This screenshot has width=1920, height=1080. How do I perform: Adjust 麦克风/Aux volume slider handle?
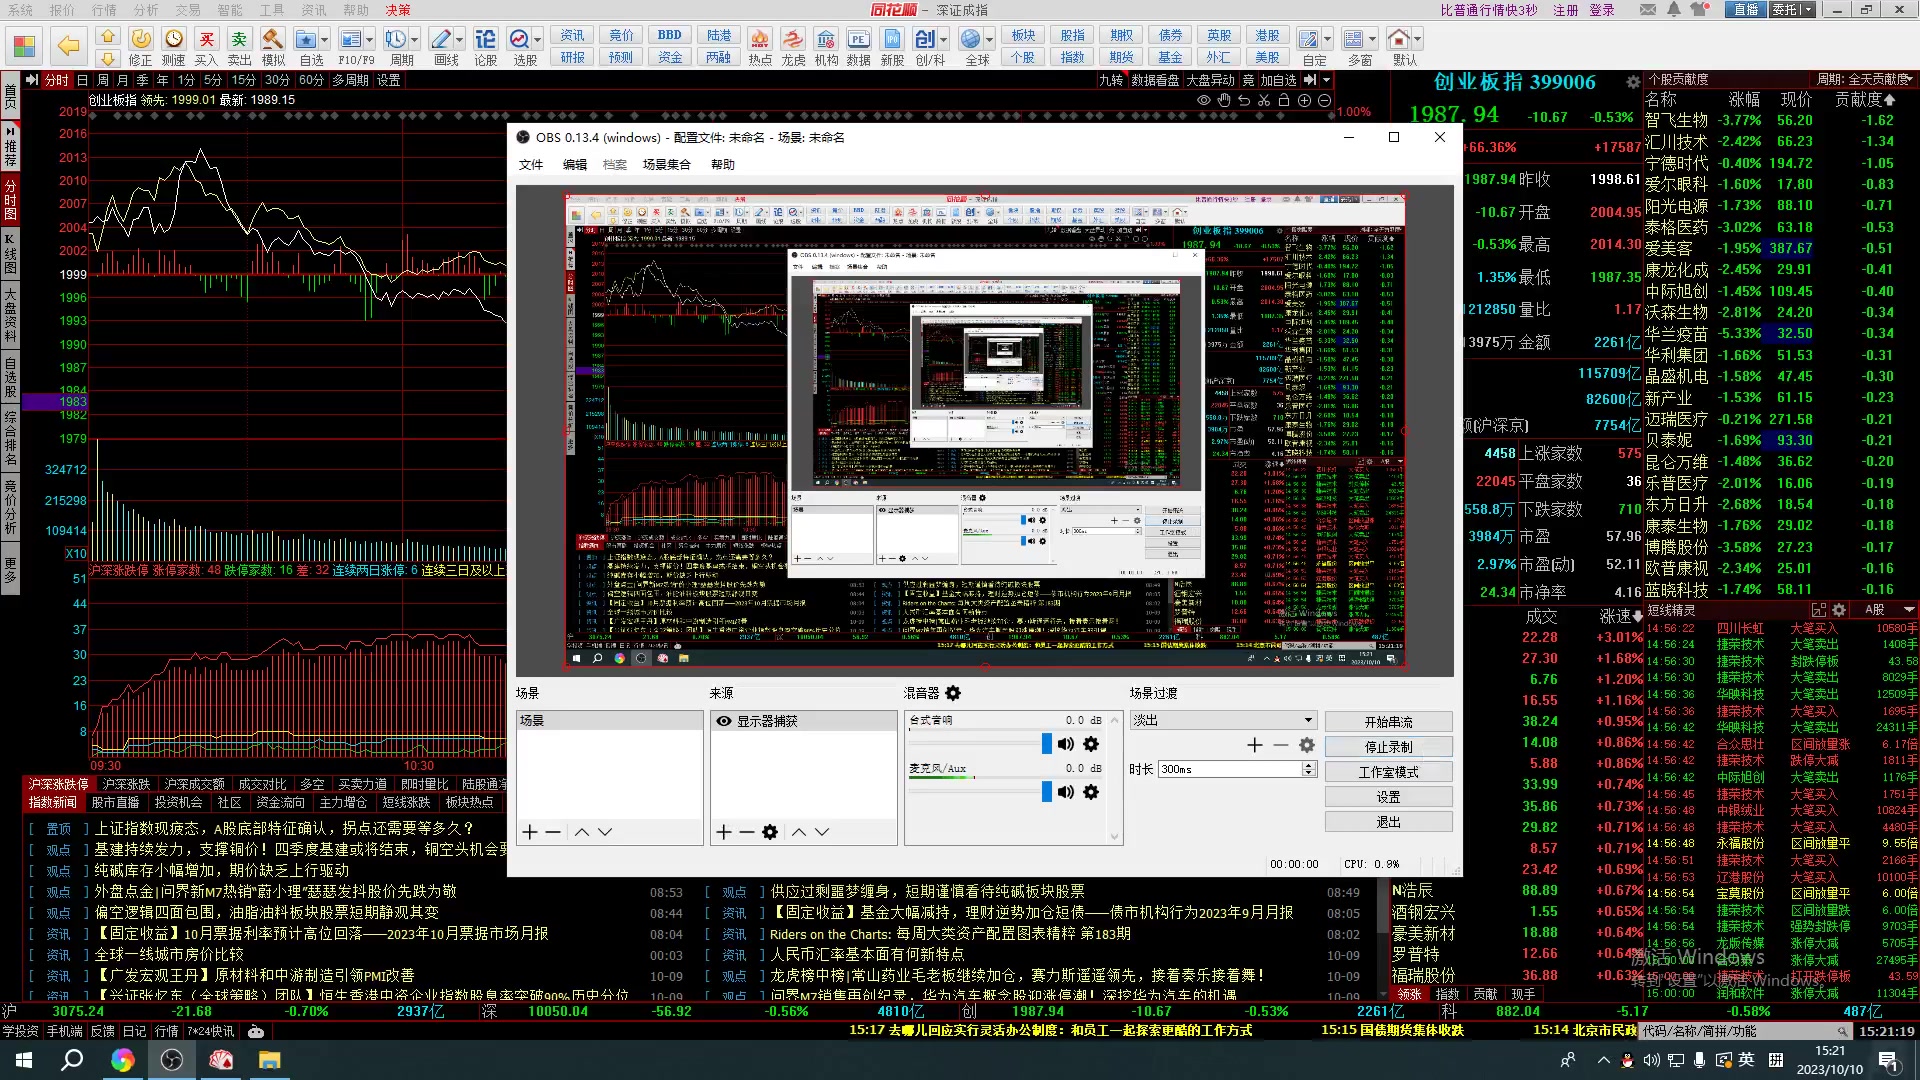1047,792
